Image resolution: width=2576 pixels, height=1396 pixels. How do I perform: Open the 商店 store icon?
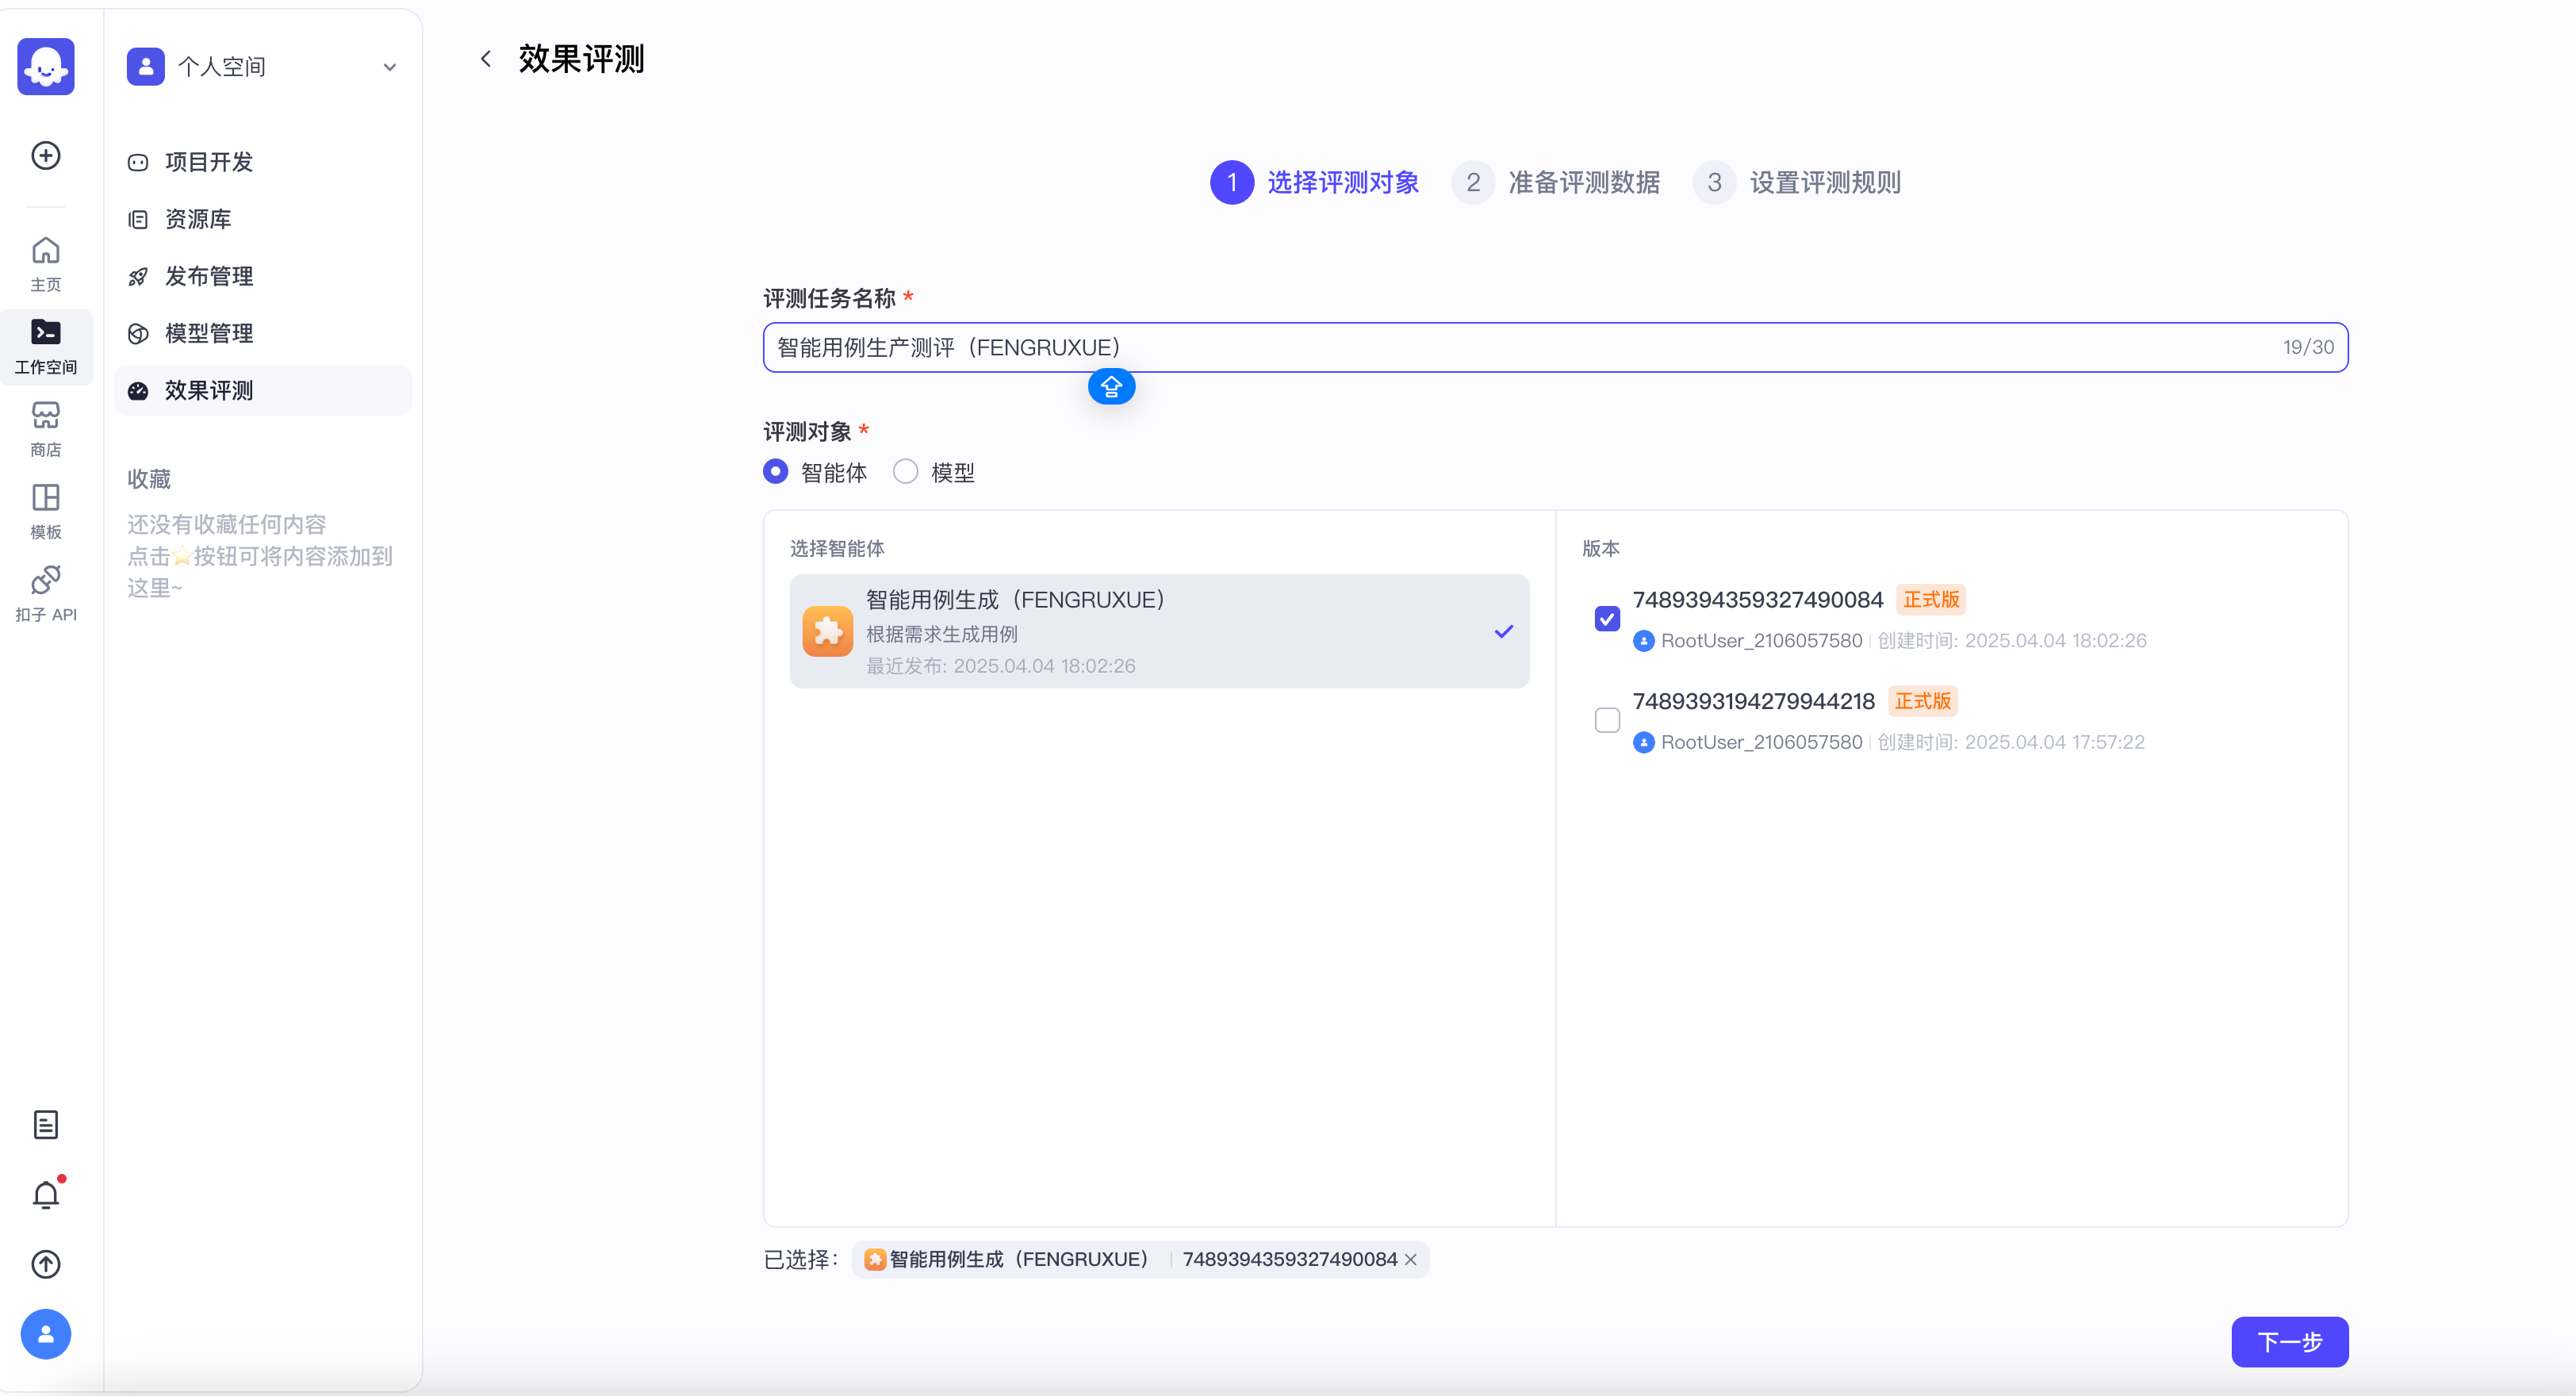46,428
